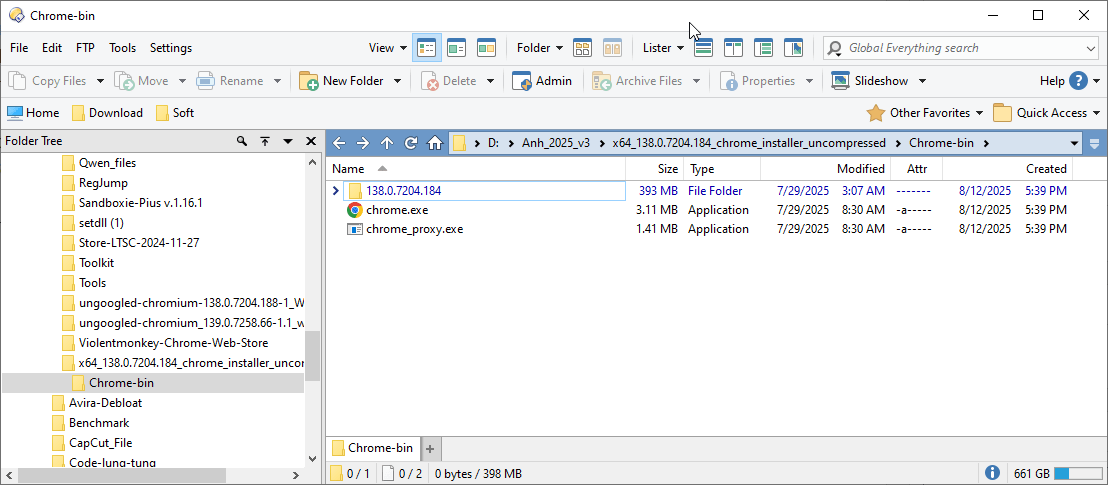
Task: Open the Folder dropdown menu
Action: tap(540, 48)
